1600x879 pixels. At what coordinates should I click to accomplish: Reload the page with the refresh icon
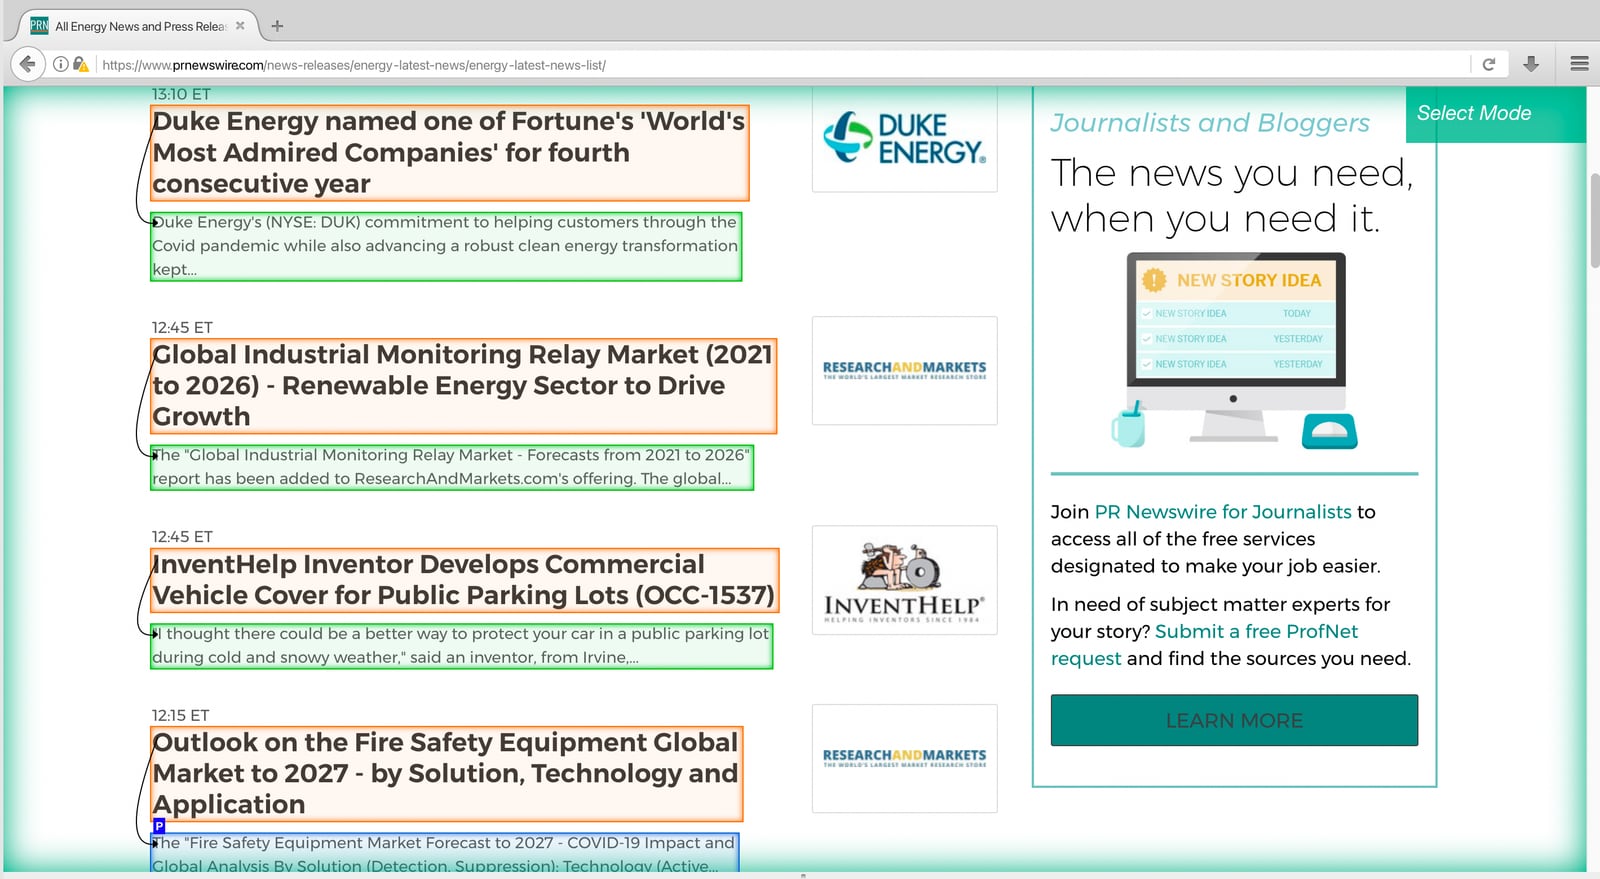coord(1488,64)
